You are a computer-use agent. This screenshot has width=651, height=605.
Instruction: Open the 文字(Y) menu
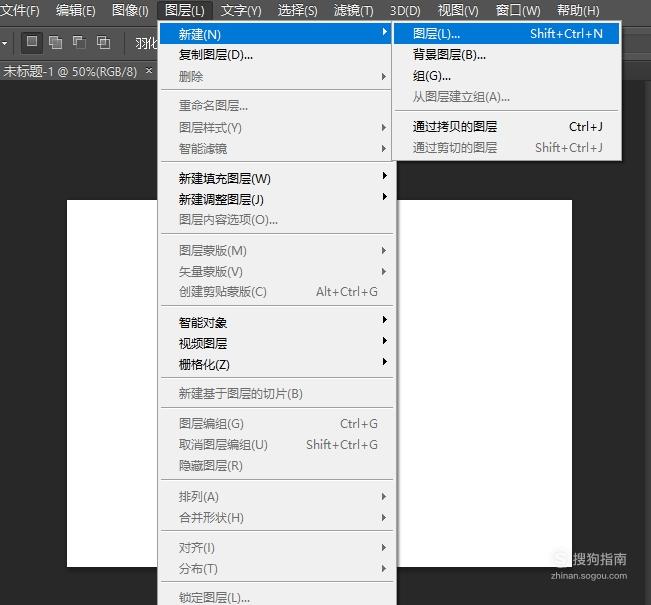coord(241,10)
